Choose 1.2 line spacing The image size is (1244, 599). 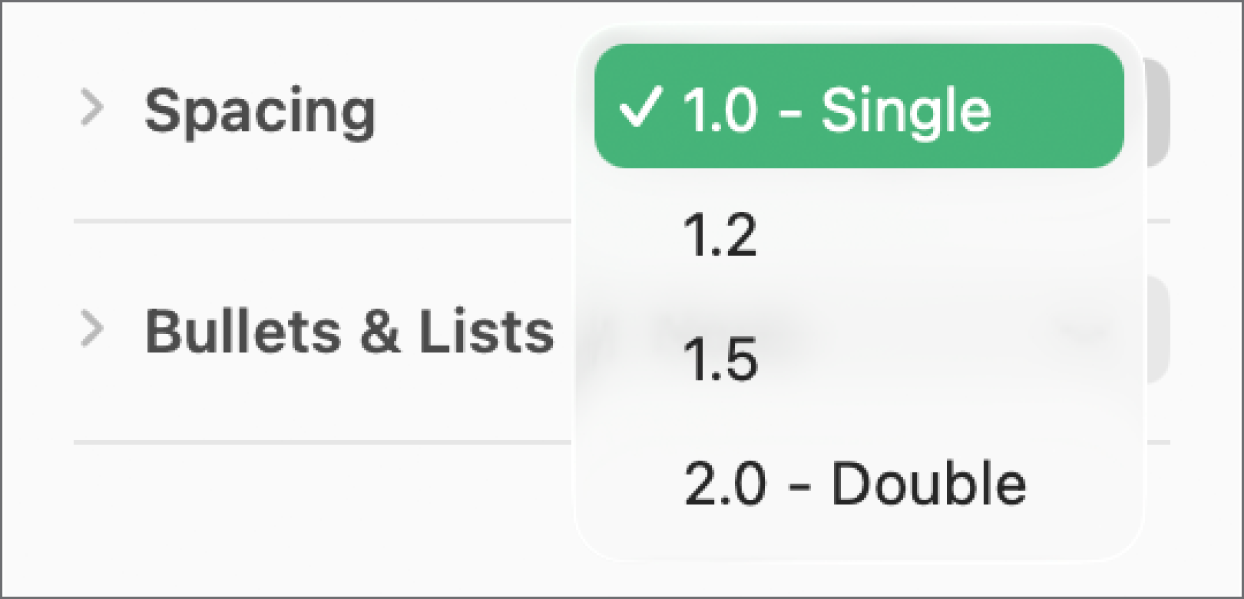[x=720, y=238]
